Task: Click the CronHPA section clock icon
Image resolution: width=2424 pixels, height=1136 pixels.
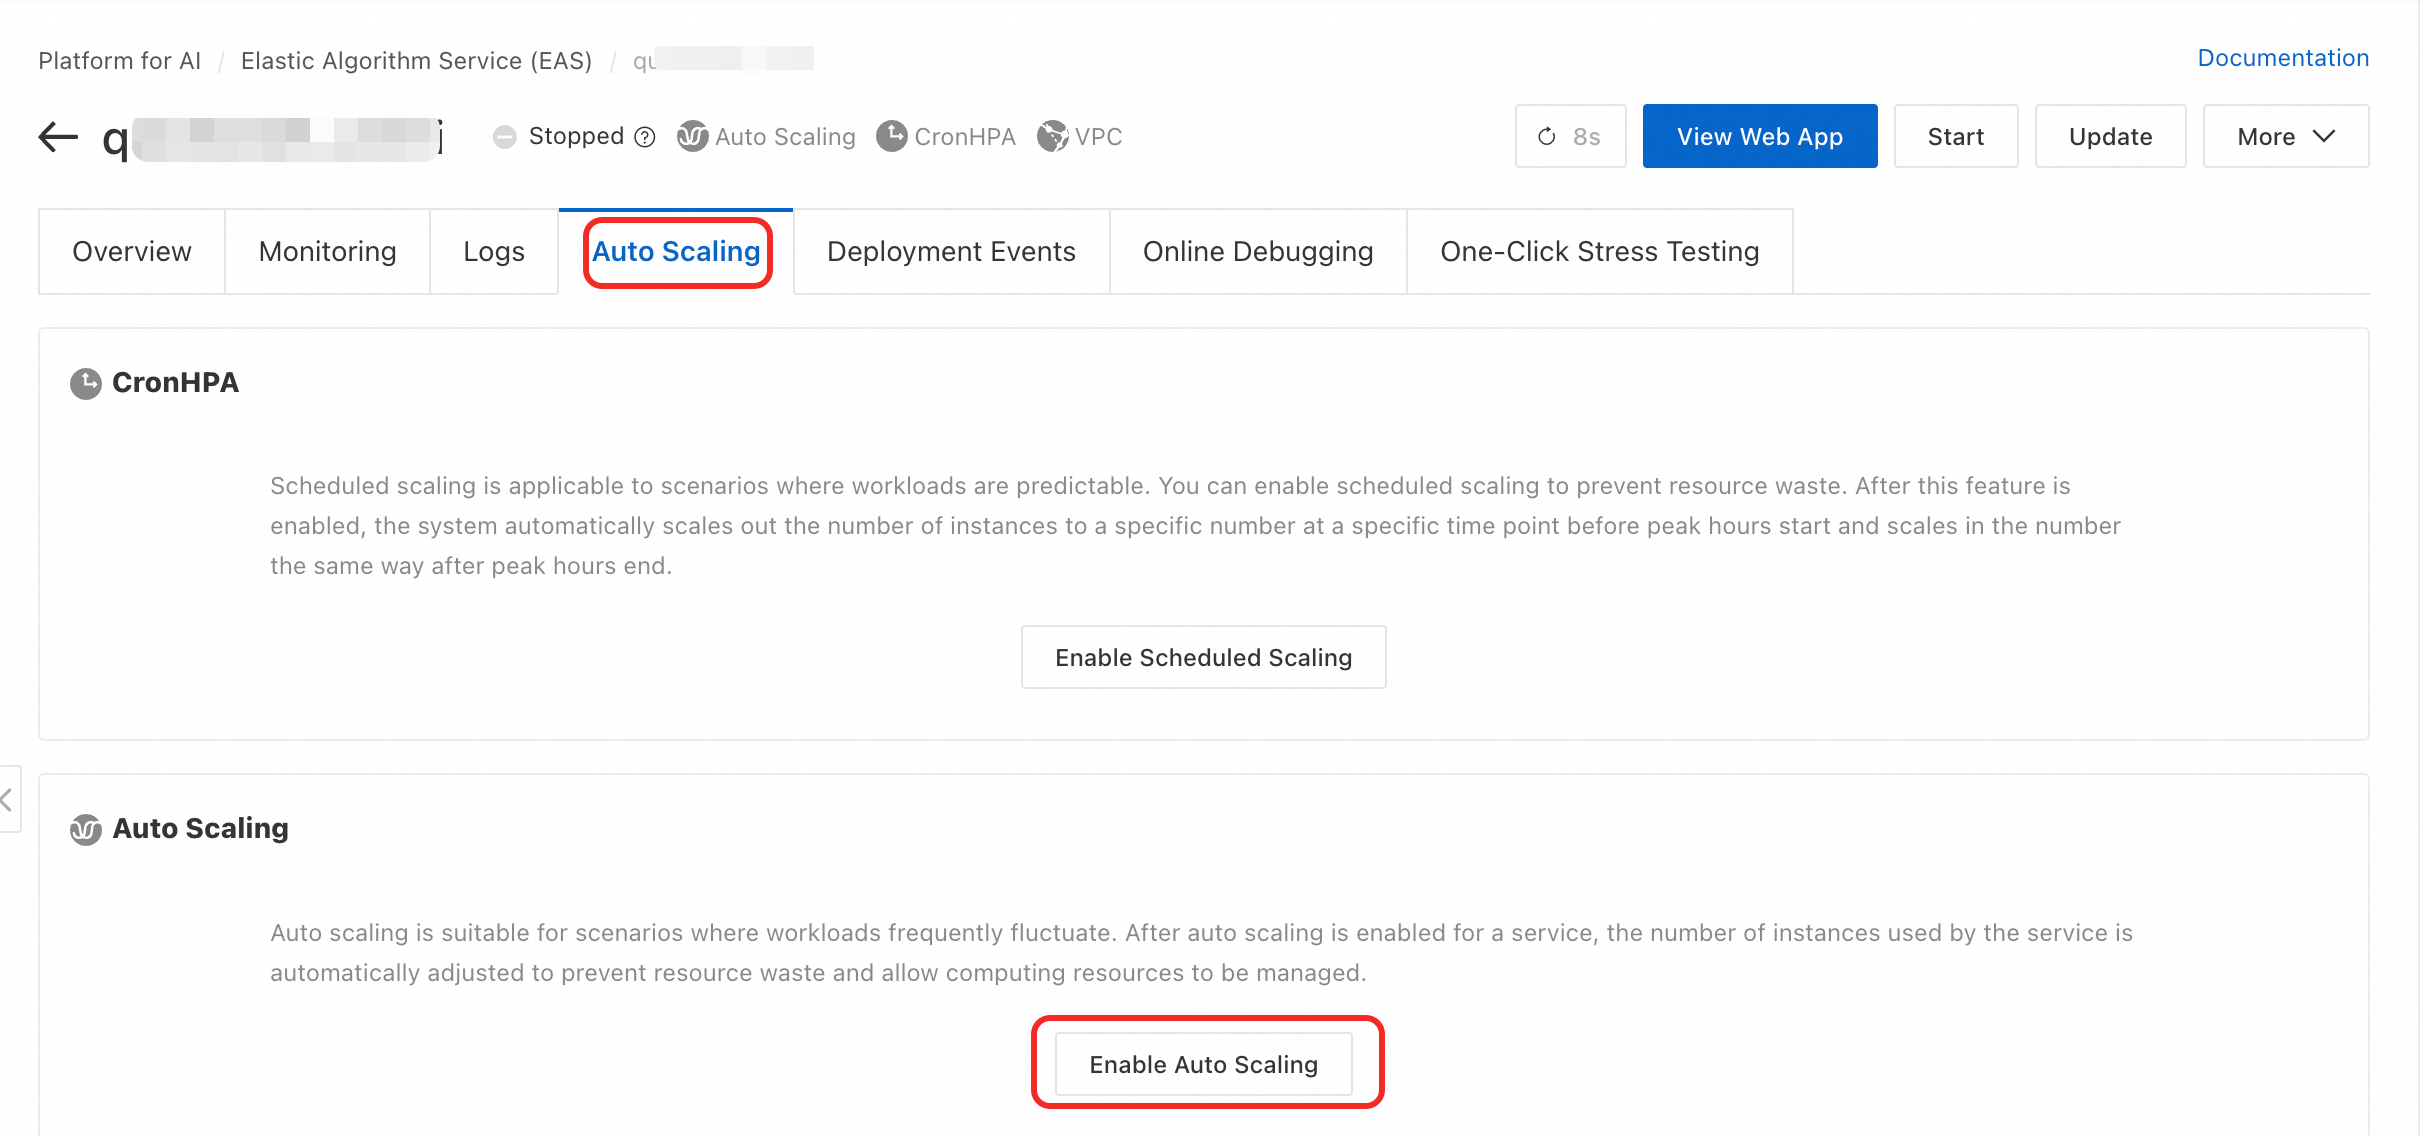Action: point(86,383)
